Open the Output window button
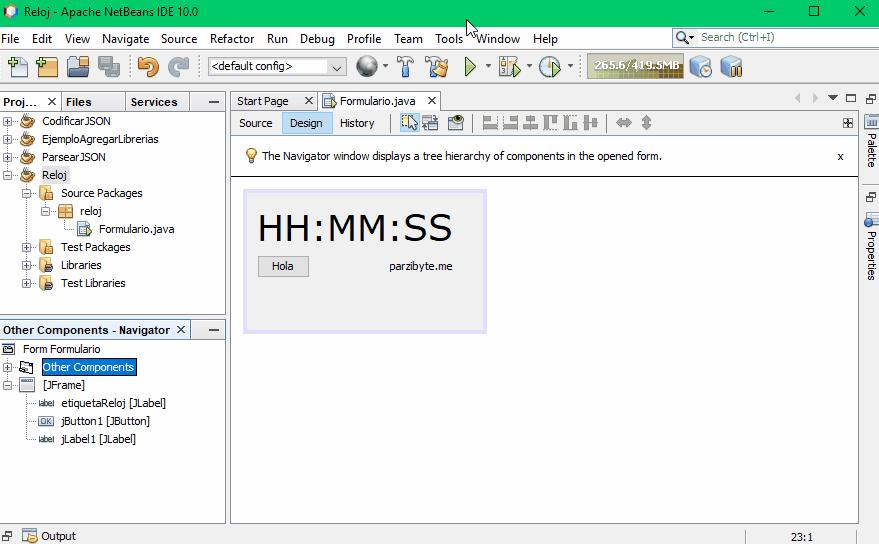This screenshot has height=544, width=879. point(49,536)
